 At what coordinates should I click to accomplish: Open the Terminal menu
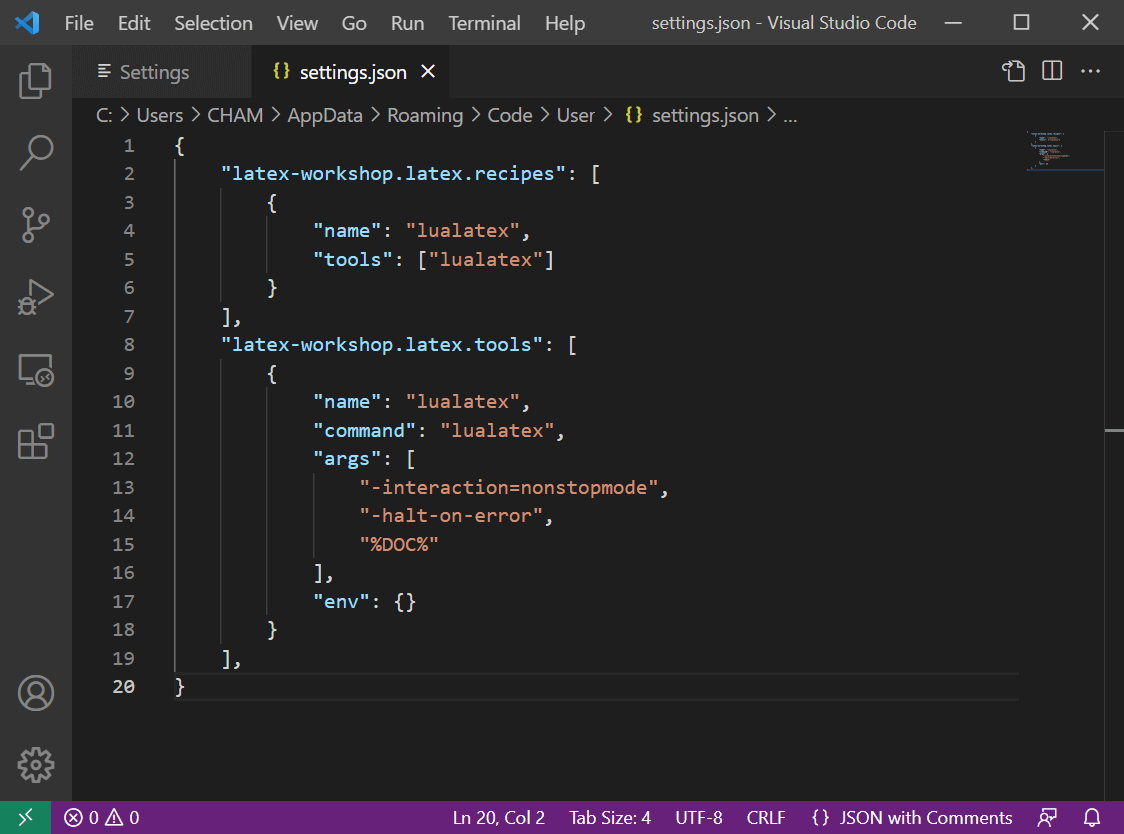point(484,23)
